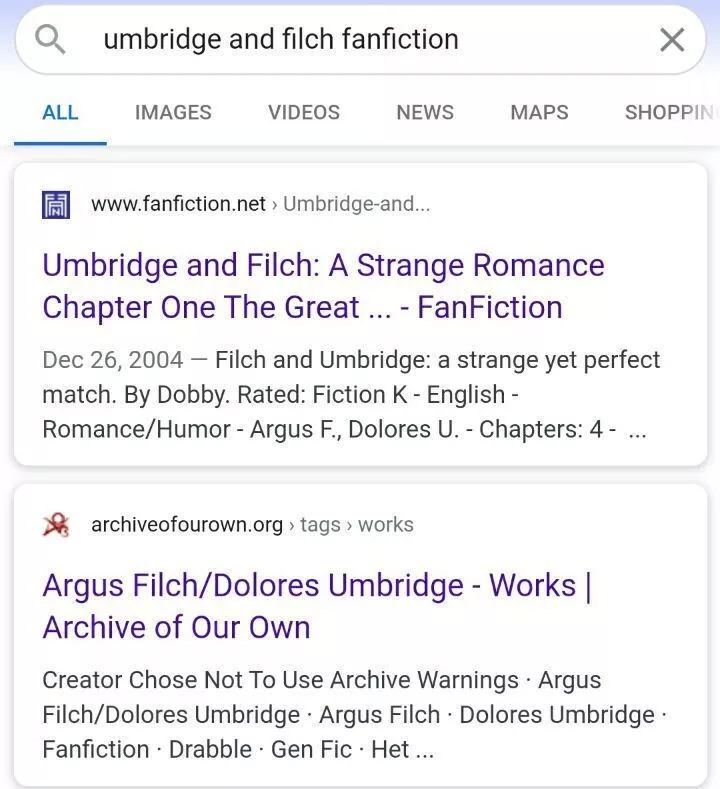Screen dimensions: 720x789
Task: Go to the NEWS tab
Action: pos(425,112)
